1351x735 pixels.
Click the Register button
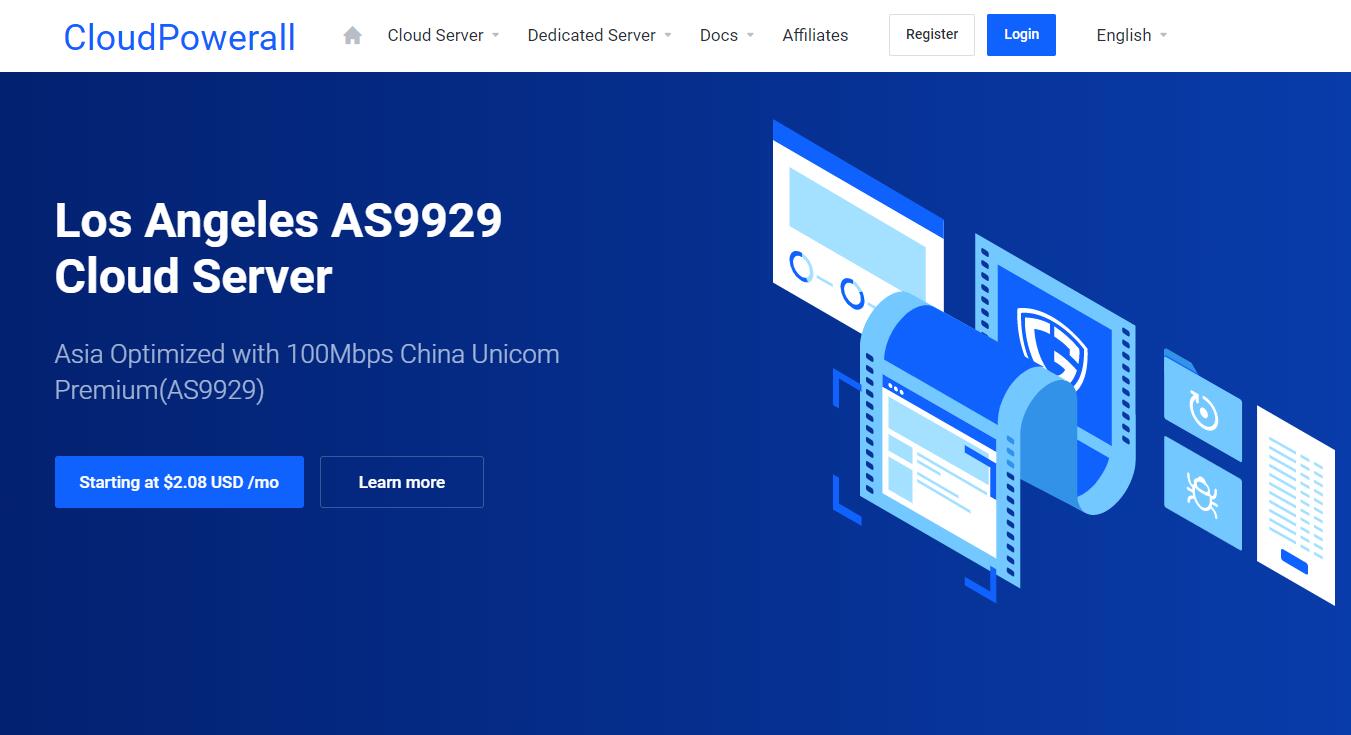[x=932, y=35]
